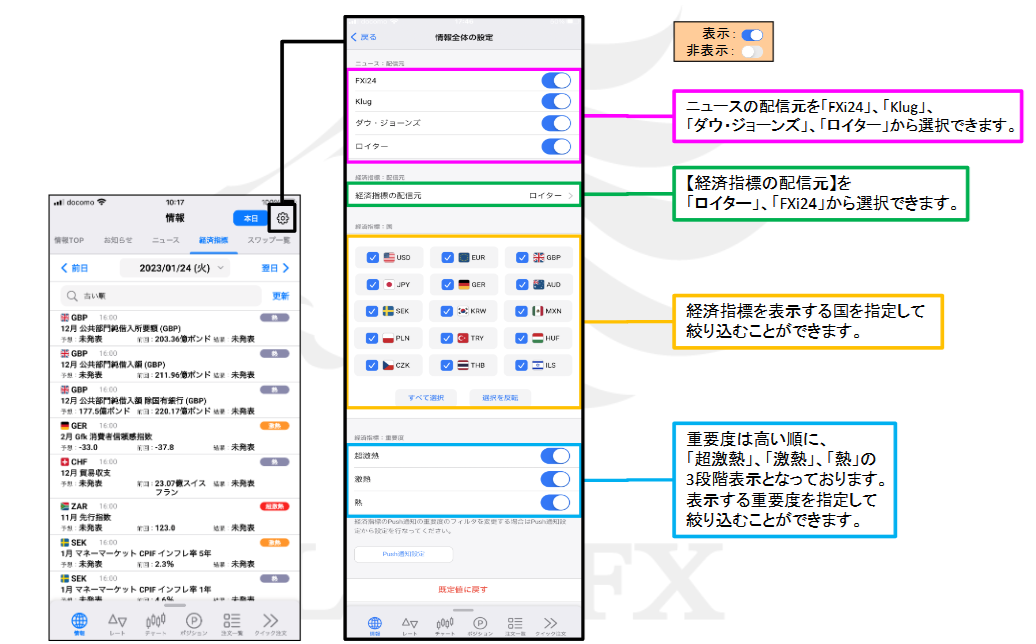Toggle the 超激熱 importance switch
The image size is (1036, 644).
tap(555, 456)
